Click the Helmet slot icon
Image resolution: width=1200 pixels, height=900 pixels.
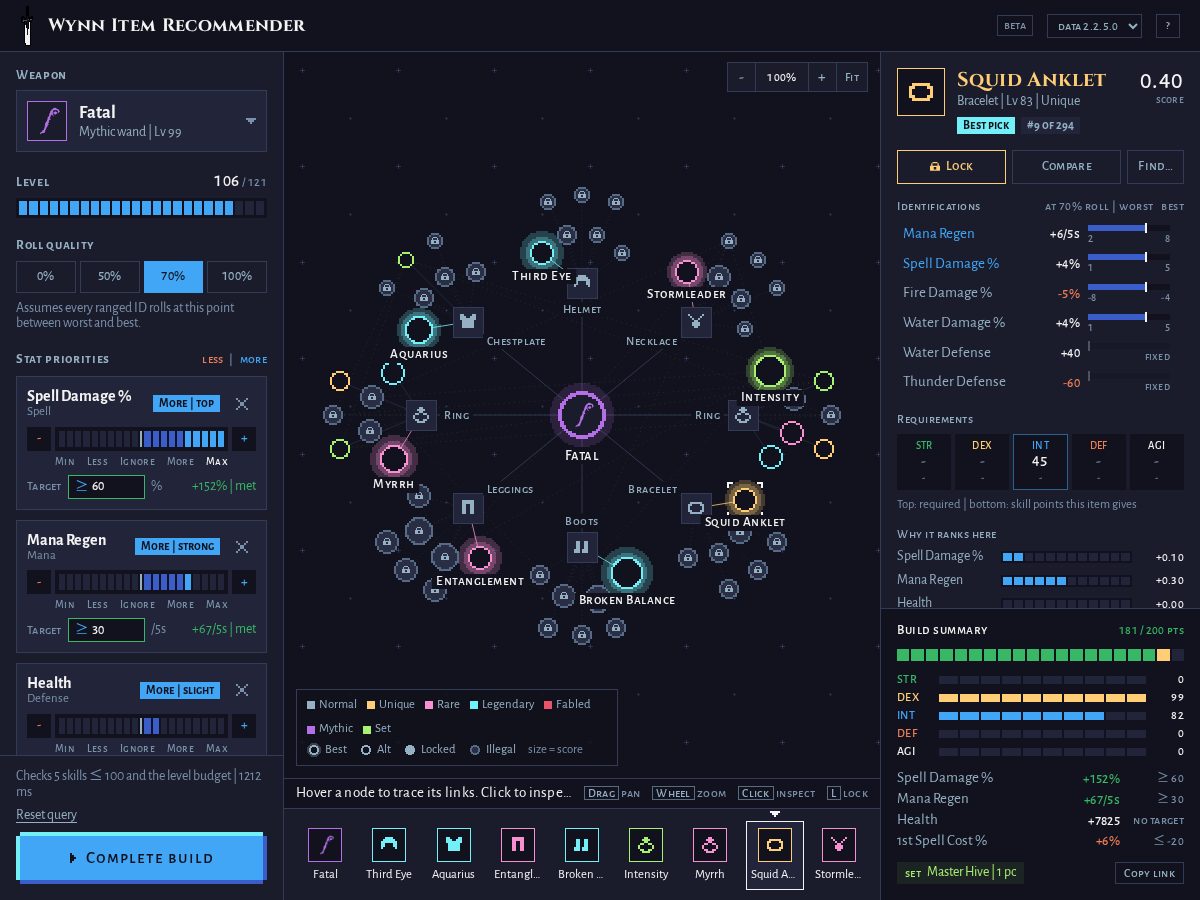[582, 283]
